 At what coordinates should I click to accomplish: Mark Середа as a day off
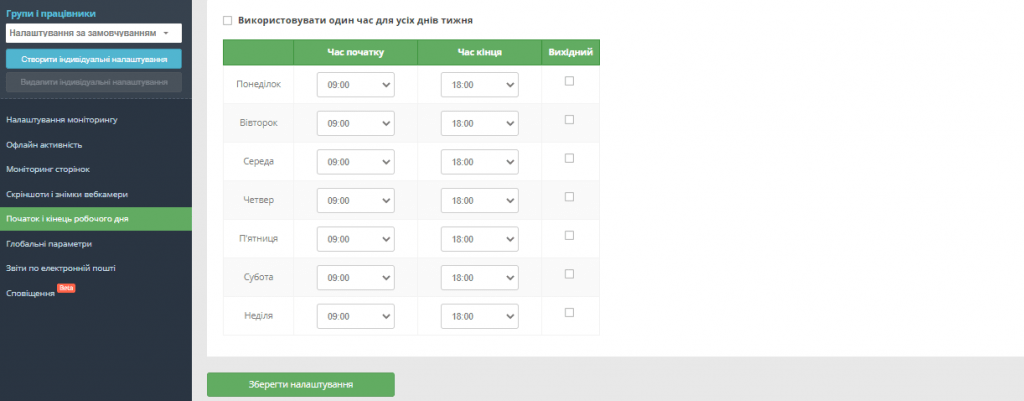569,158
